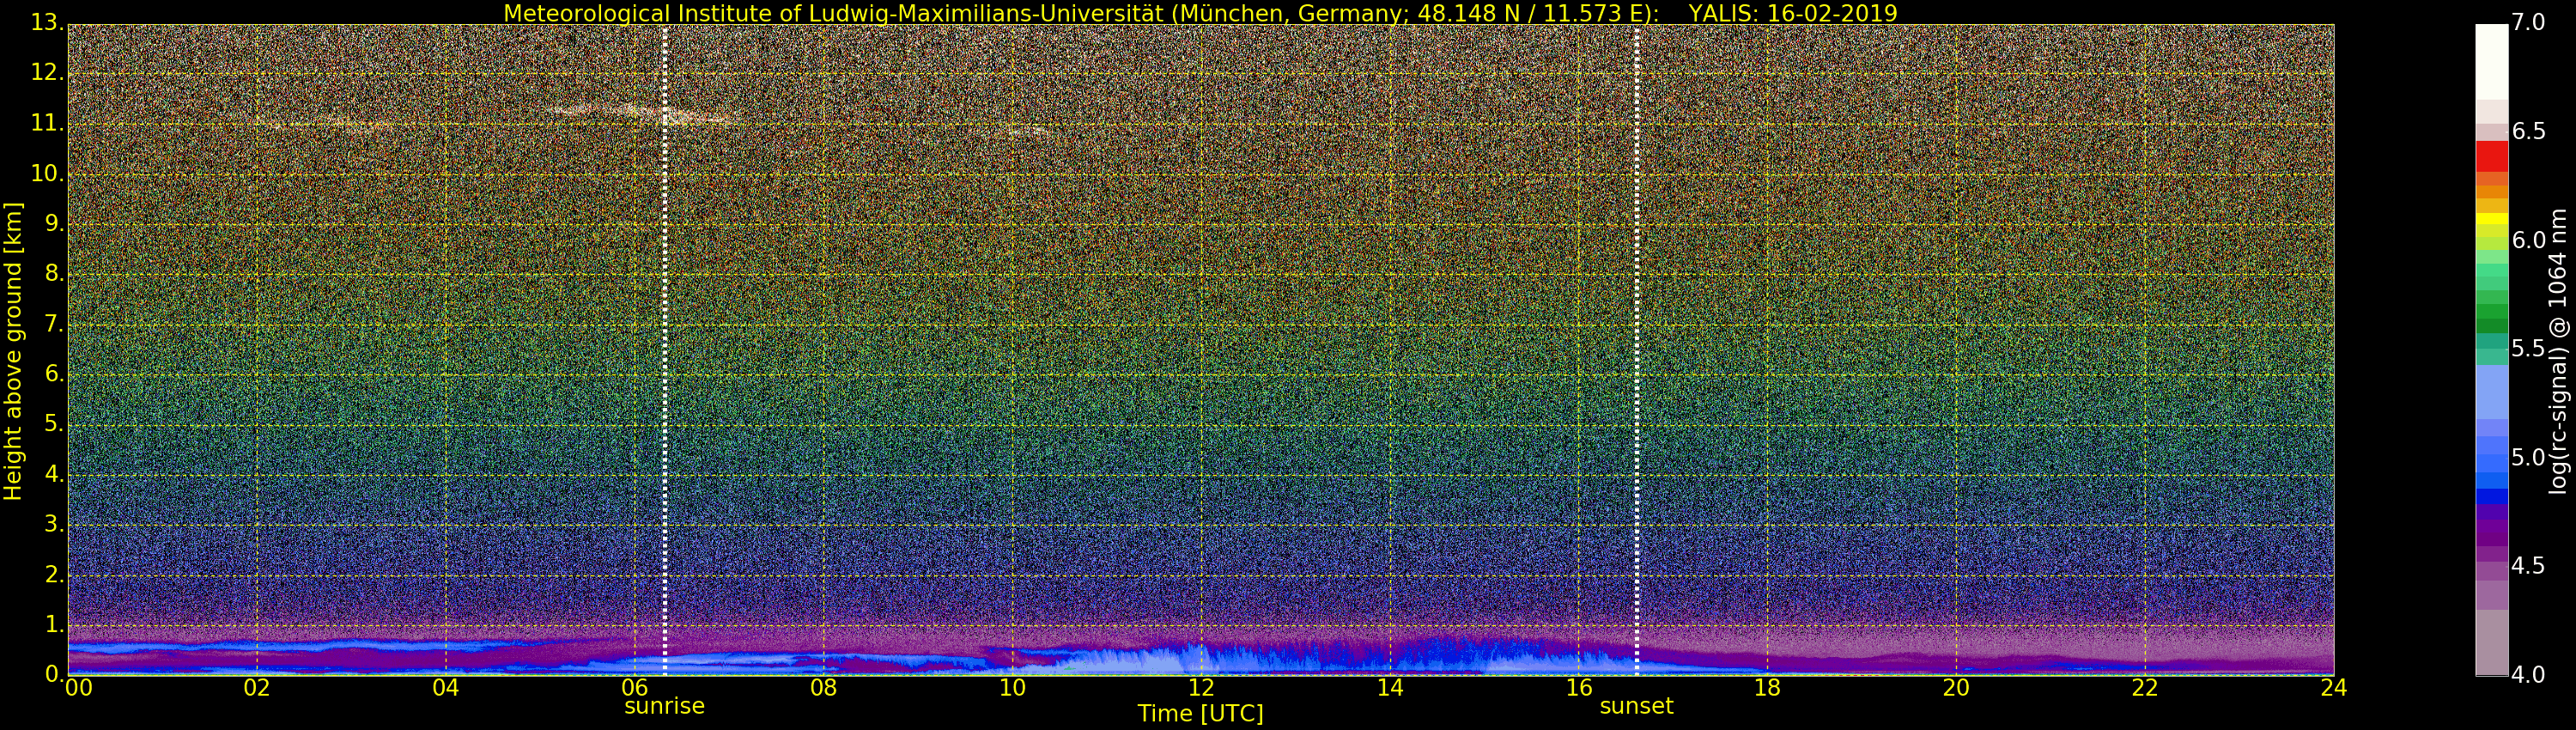Click the height axis tick label 6
The height and width of the screenshot is (730, 2576).
pos(54,374)
